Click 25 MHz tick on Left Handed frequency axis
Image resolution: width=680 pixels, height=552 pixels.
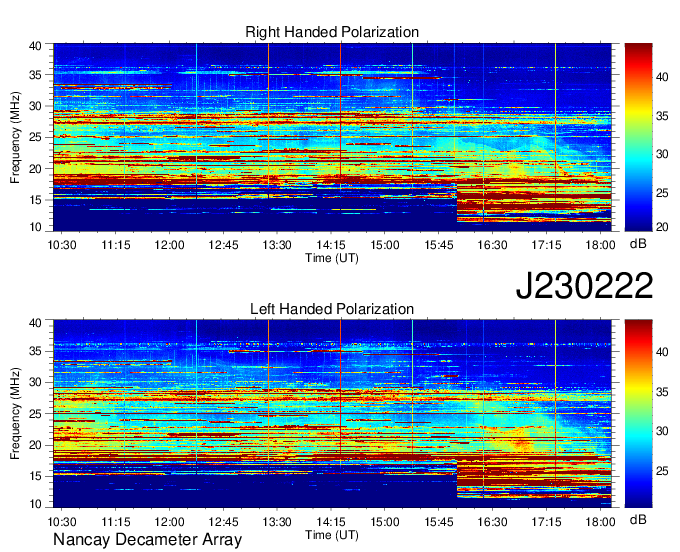point(35,414)
